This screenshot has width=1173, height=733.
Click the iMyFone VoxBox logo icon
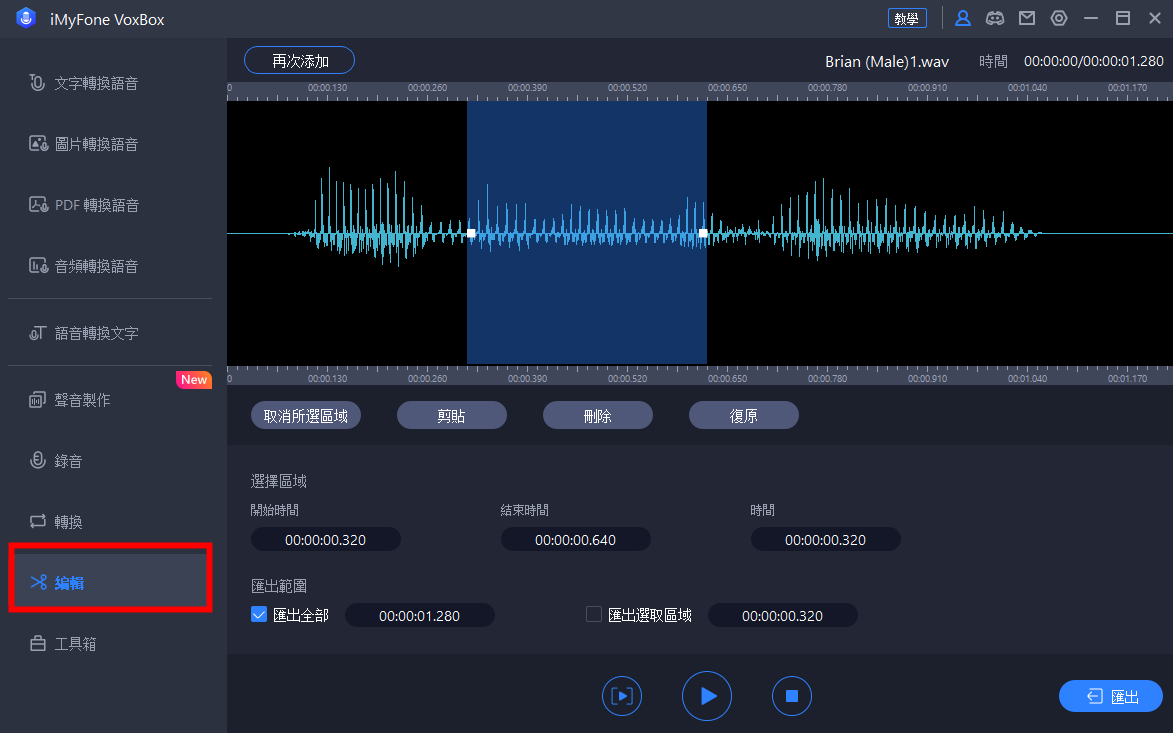(26, 18)
